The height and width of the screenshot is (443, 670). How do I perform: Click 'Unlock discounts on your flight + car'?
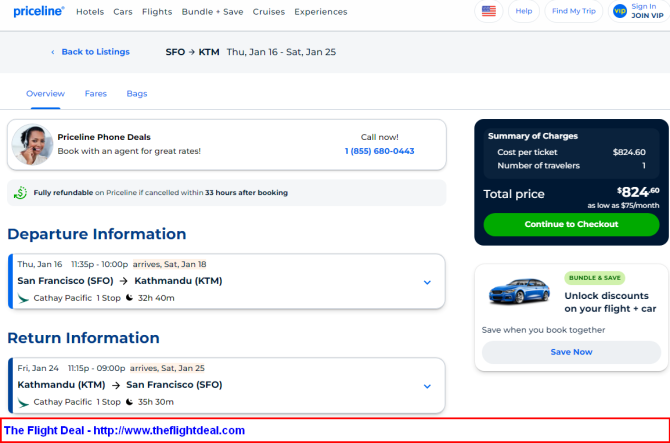610,302
